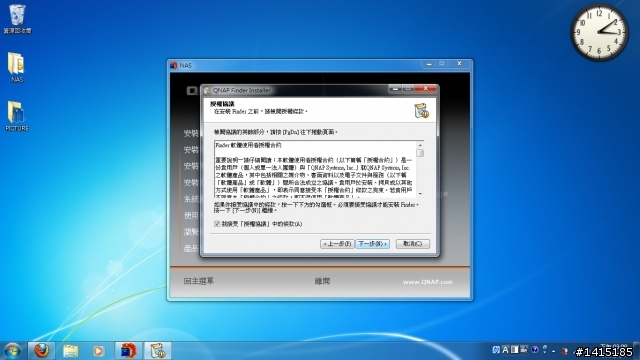The height and width of the screenshot is (360, 640).
Task: Maximize the NAS window
Action: pyautogui.click(x=442, y=64)
